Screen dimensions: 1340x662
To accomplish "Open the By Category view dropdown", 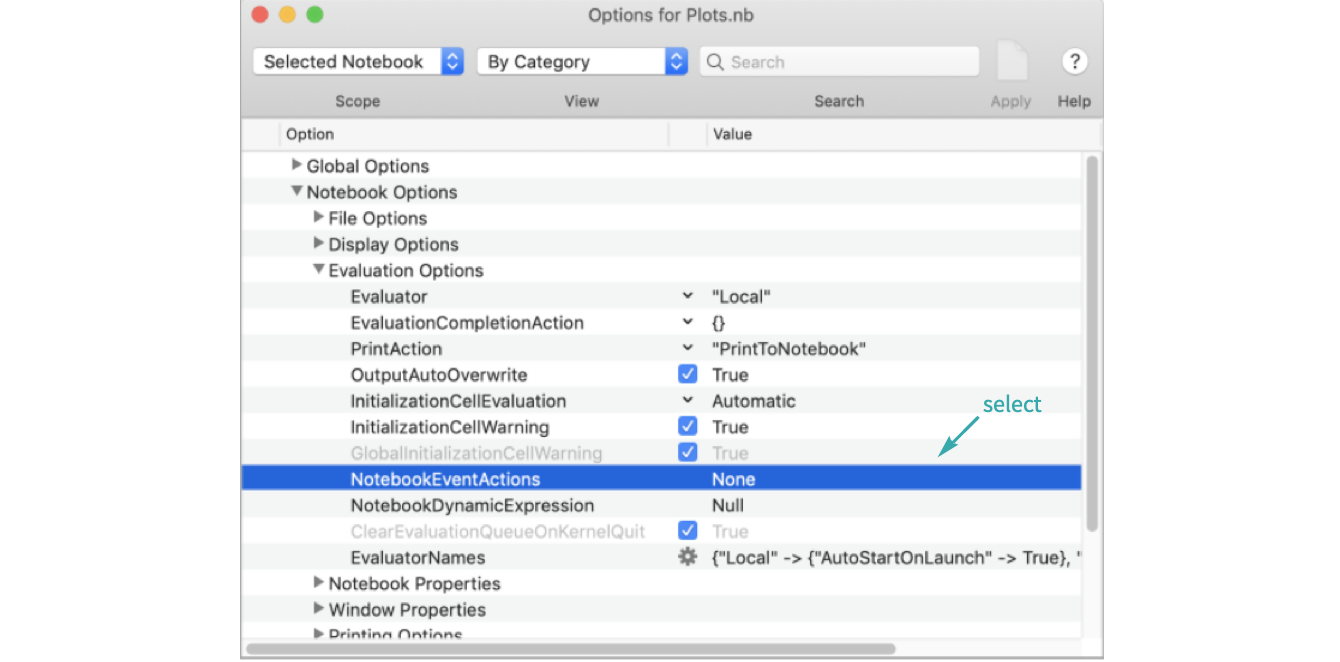I will [582, 62].
